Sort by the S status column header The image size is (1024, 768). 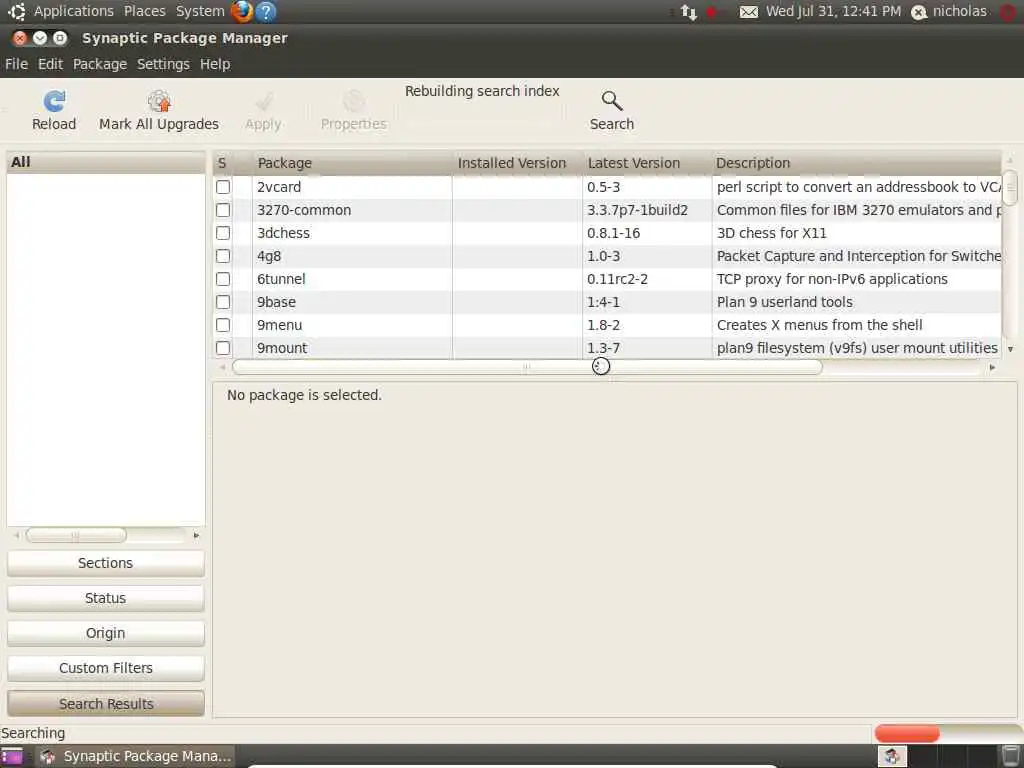point(222,163)
